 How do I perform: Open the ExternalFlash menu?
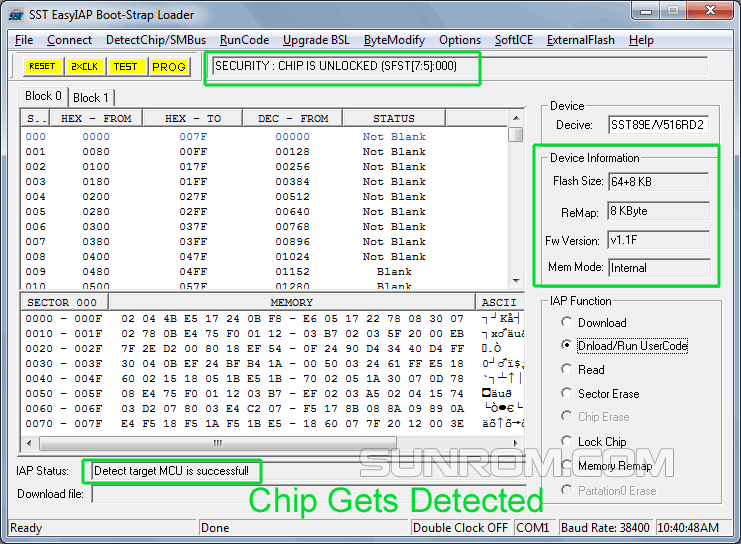point(581,40)
